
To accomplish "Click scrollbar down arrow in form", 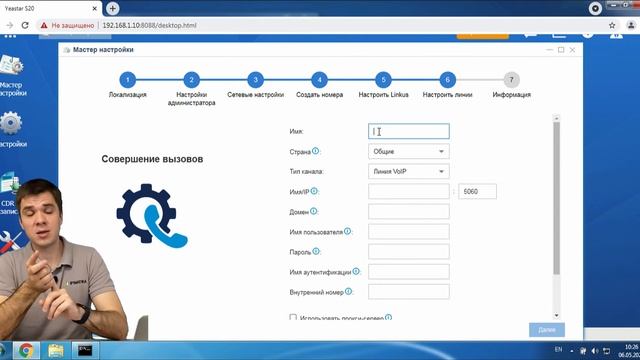I will pos(556,315).
